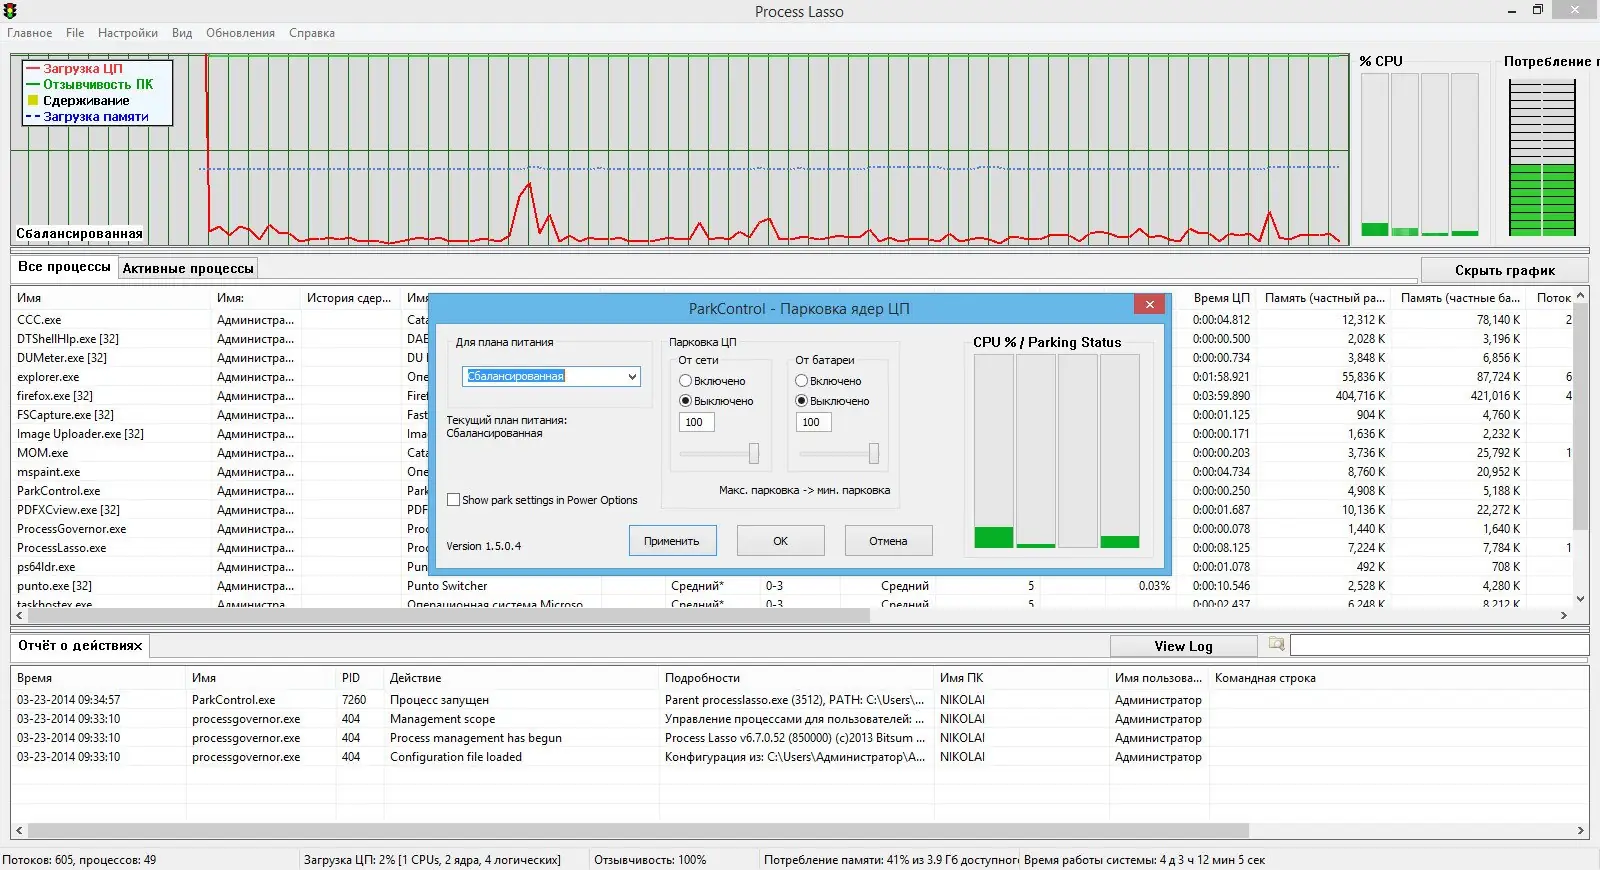
Task: Select 'Включено' radio under От сети
Action: 685,381
